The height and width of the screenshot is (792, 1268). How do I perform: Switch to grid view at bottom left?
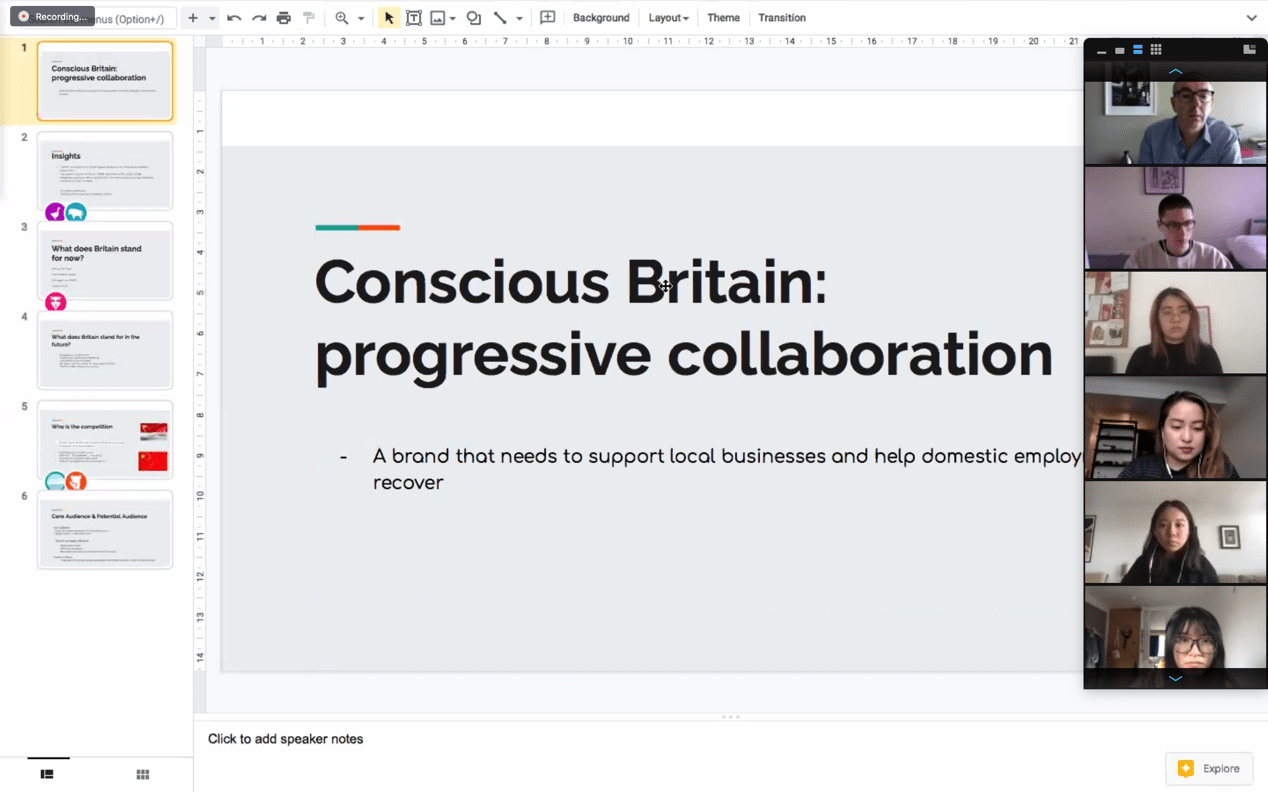point(143,774)
